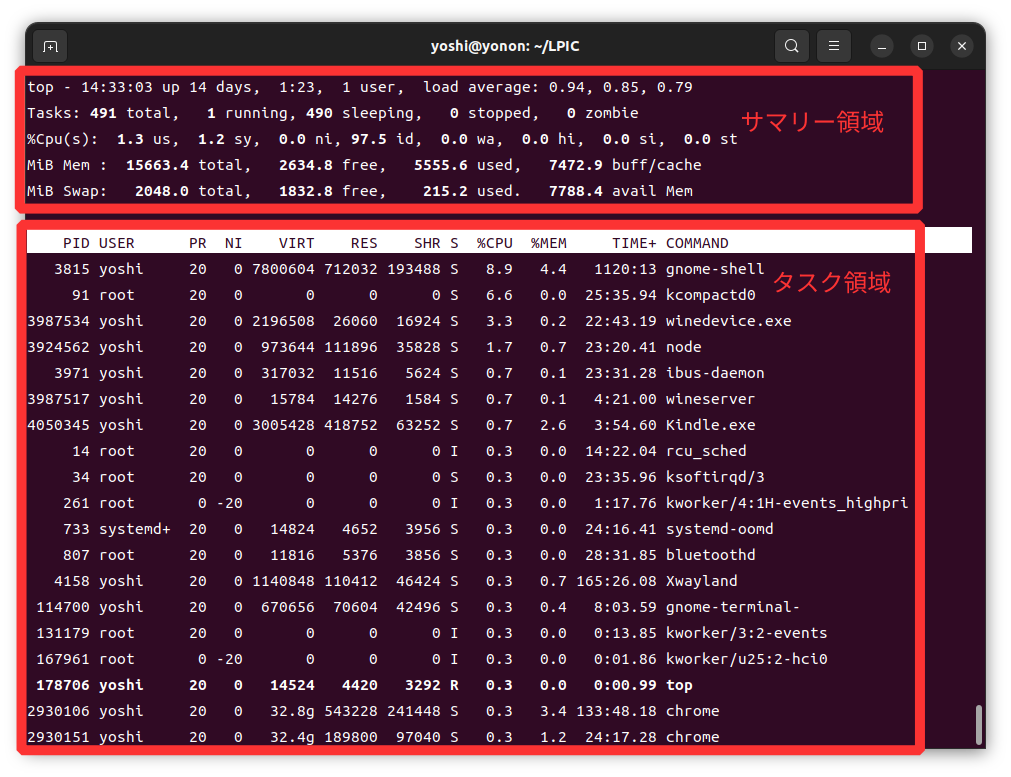The image size is (1011, 777).
Task: Click the 14:33:03 clock time
Action: coord(117,87)
